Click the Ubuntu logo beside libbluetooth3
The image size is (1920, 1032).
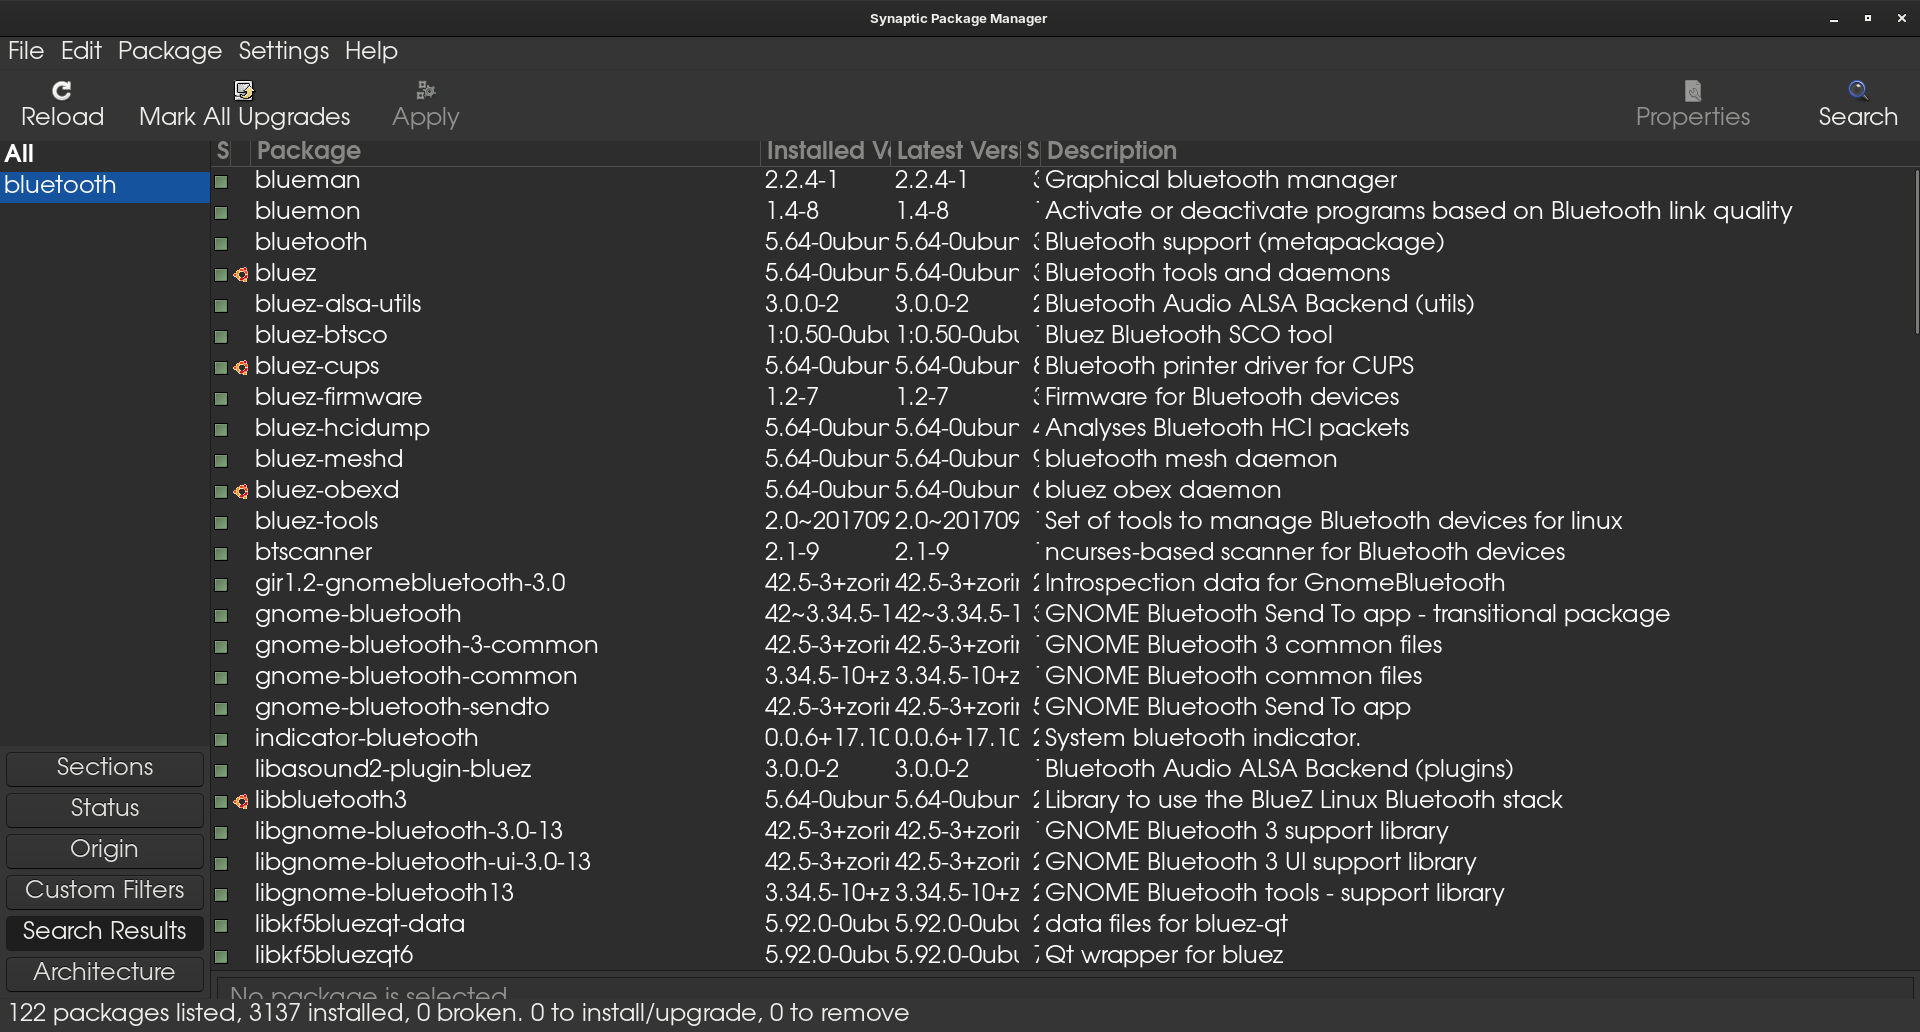(241, 801)
